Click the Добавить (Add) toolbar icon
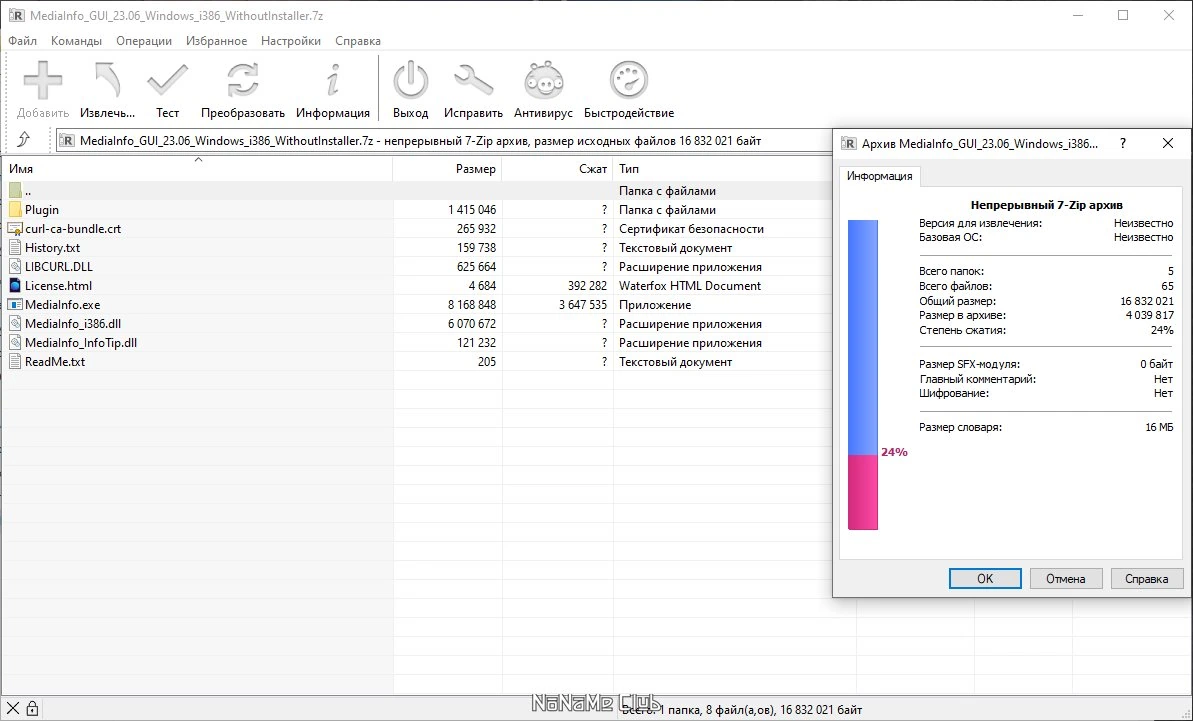Viewport: 1193px width, 721px height. tap(43, 81)
